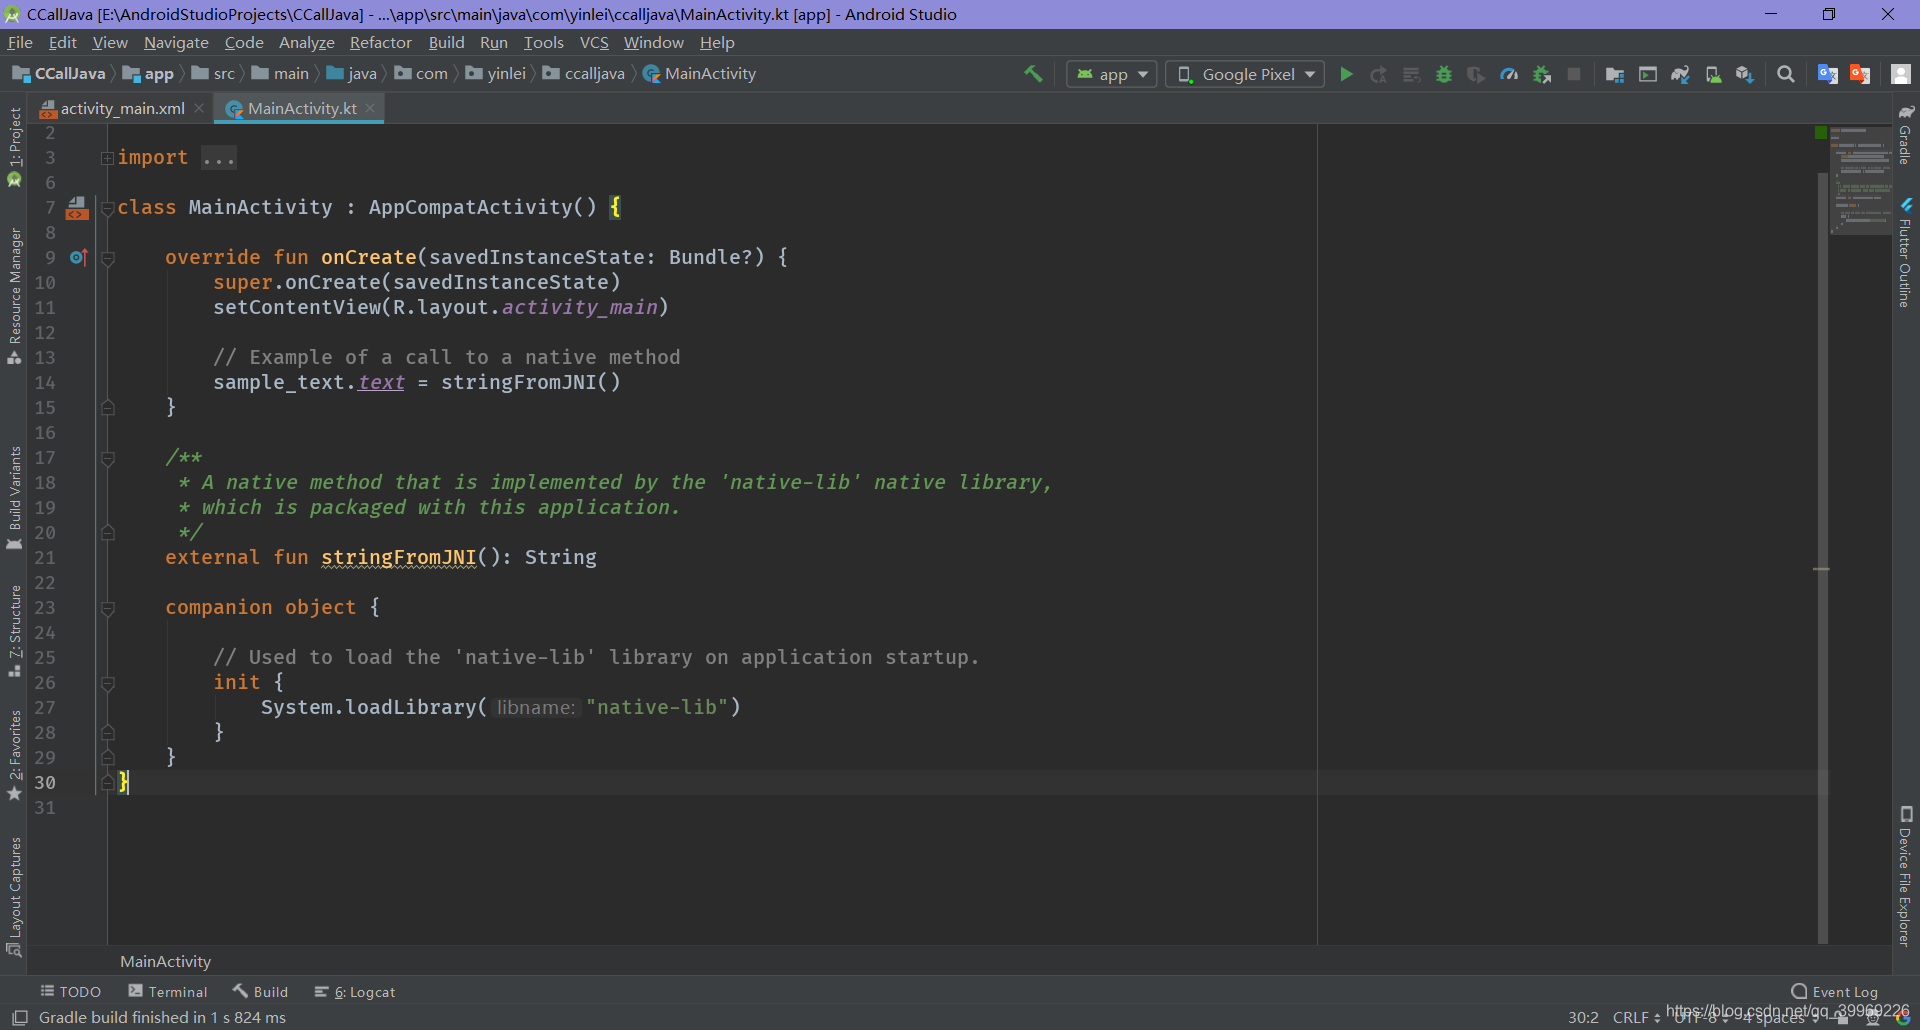Open the Gradle tool window
The height and width of the screenshot is (1030, 1920).
1904,140
